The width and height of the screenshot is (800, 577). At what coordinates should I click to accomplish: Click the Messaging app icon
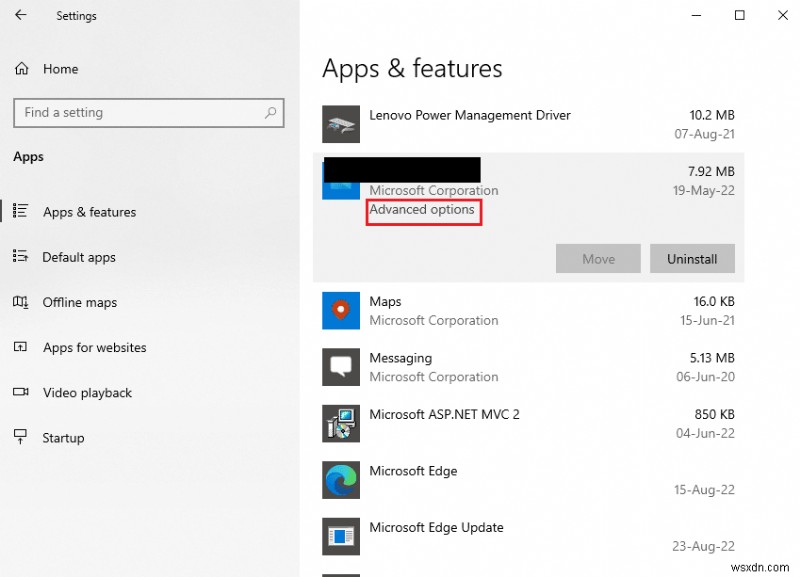(340, 367)
